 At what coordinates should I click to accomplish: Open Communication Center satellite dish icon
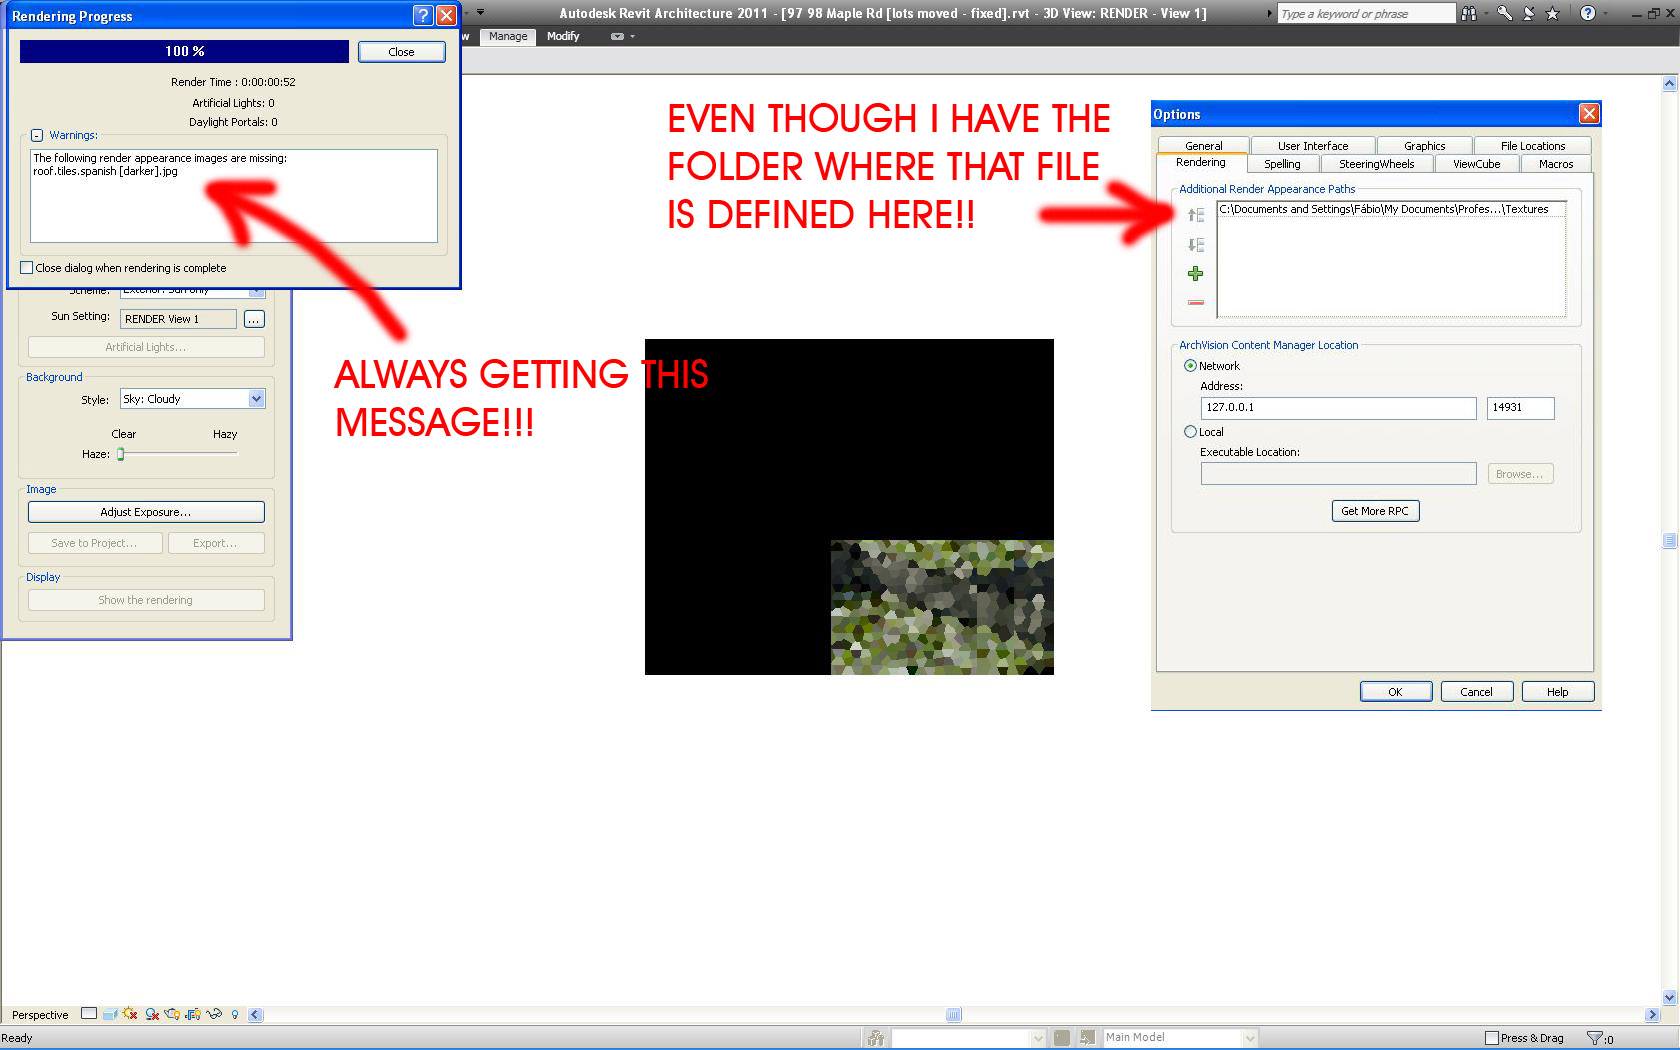(x=1529, y=13)
